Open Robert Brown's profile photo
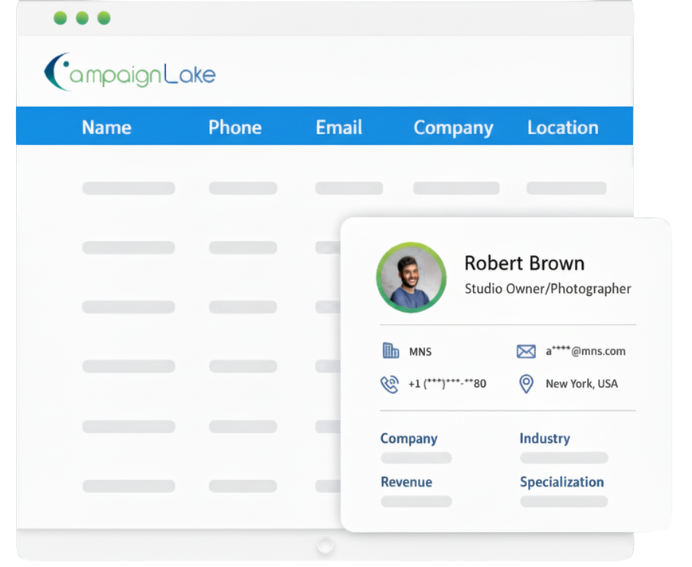This screenshot has width=692, height=567. tap(411, 277)
